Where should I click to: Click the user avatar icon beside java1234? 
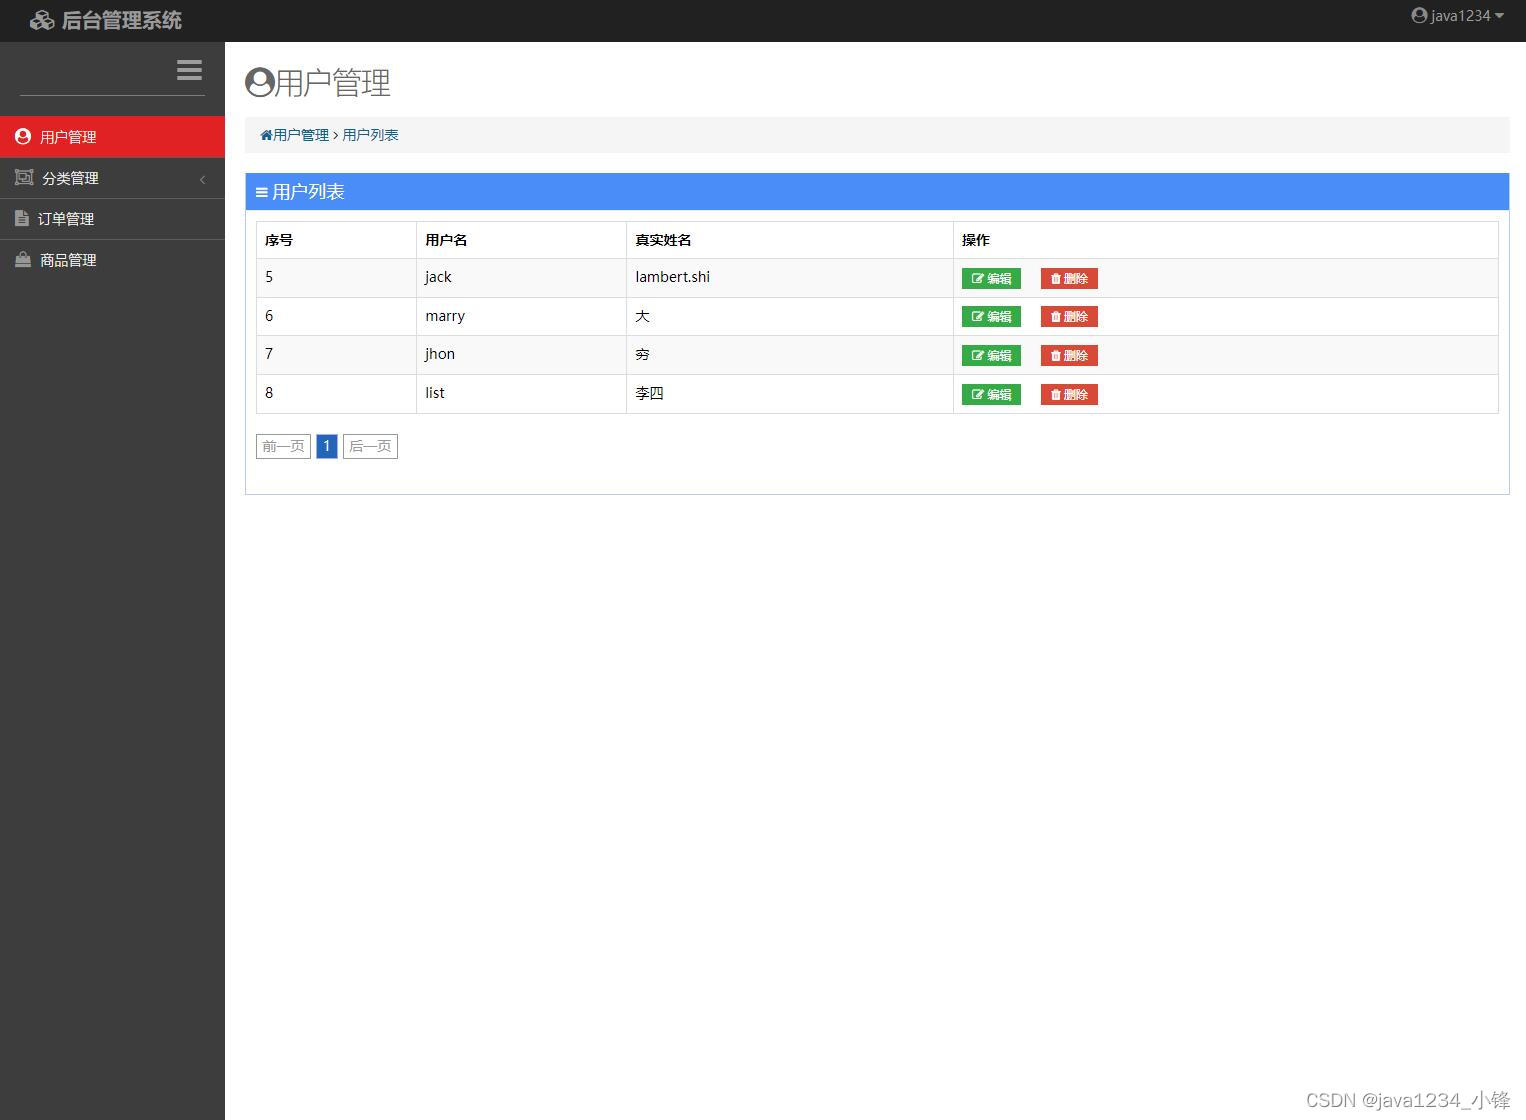(x=1419, y=15)
